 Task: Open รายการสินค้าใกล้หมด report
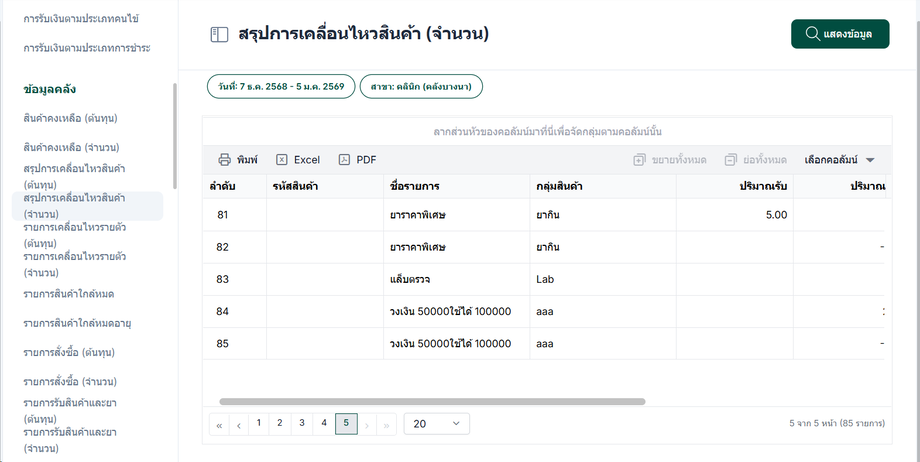point(69,294)
